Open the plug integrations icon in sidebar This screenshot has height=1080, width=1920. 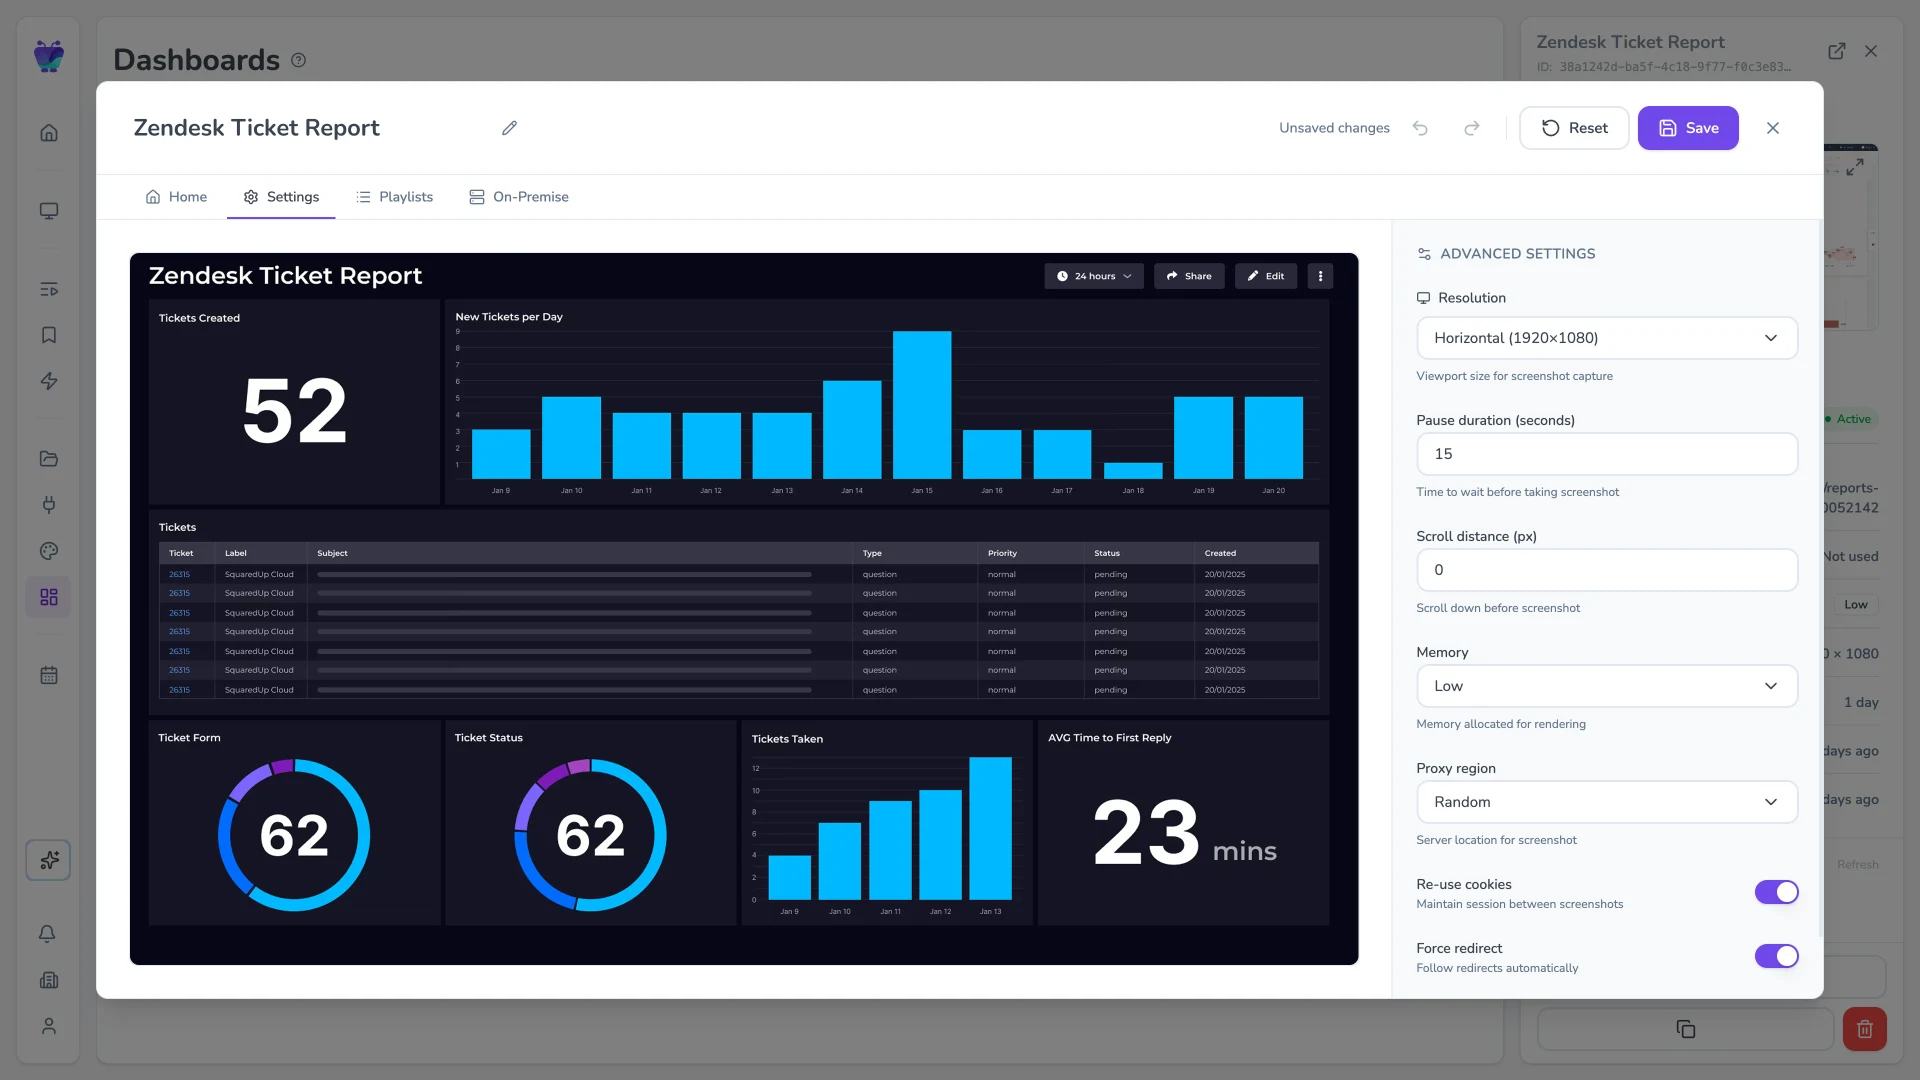coord(48,505)
